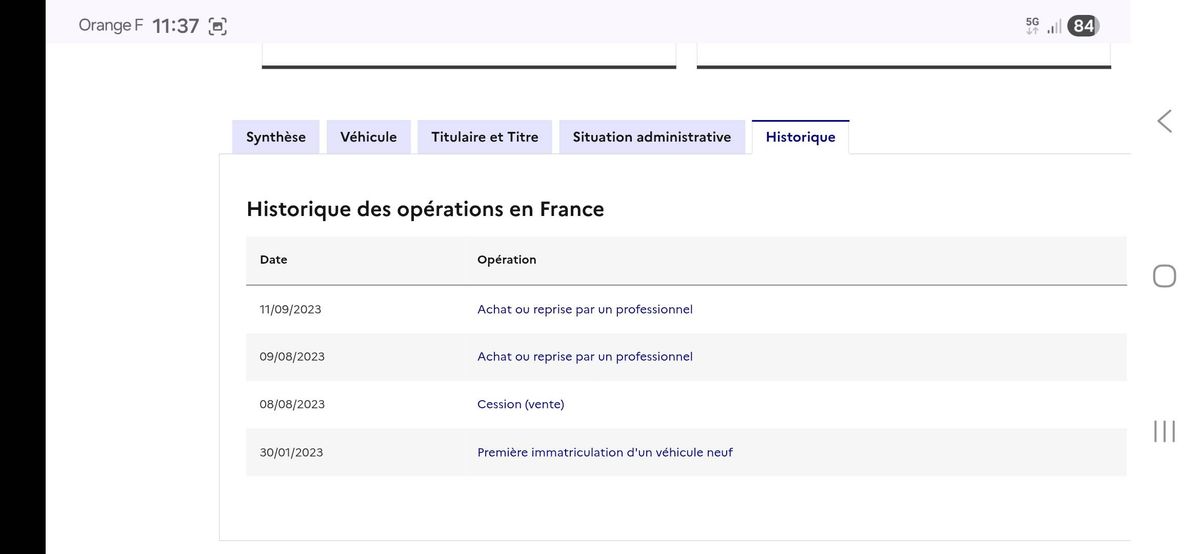Viewport: 1200px width, 554px height.
Task: Tap the clock showing 11:37
Action: [176, 26]
